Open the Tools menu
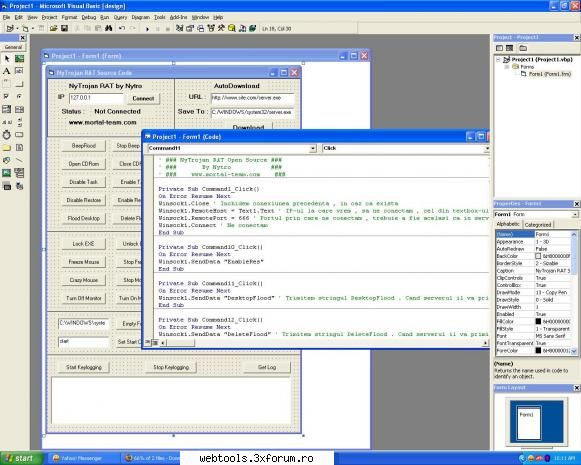 pyautogui.click(x=160, y=17)
